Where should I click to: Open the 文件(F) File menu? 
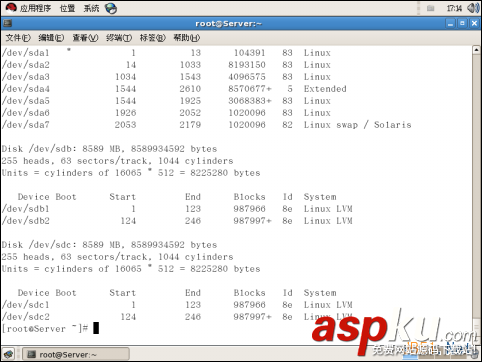click(x=18, y=38)
